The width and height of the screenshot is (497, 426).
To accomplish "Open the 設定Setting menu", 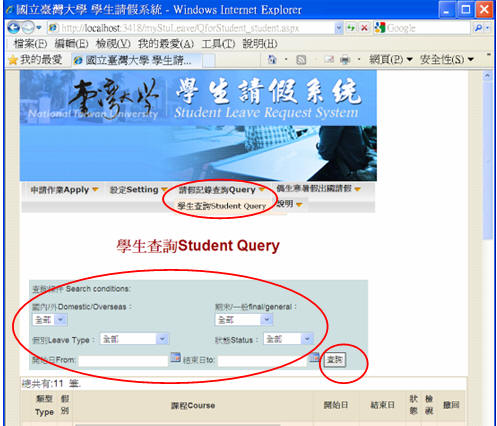I will (x=138, y=190).
